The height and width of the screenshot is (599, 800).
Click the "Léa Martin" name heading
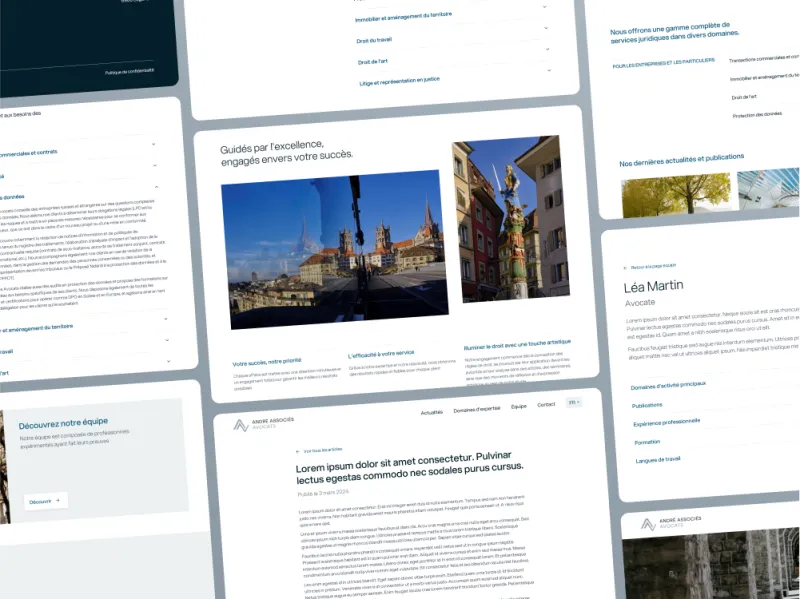tap(654, 286)
